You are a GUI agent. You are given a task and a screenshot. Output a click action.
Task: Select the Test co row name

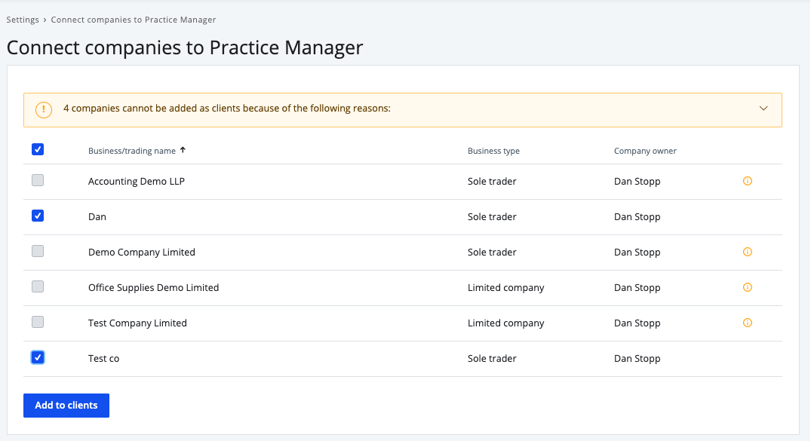(104, 358)
